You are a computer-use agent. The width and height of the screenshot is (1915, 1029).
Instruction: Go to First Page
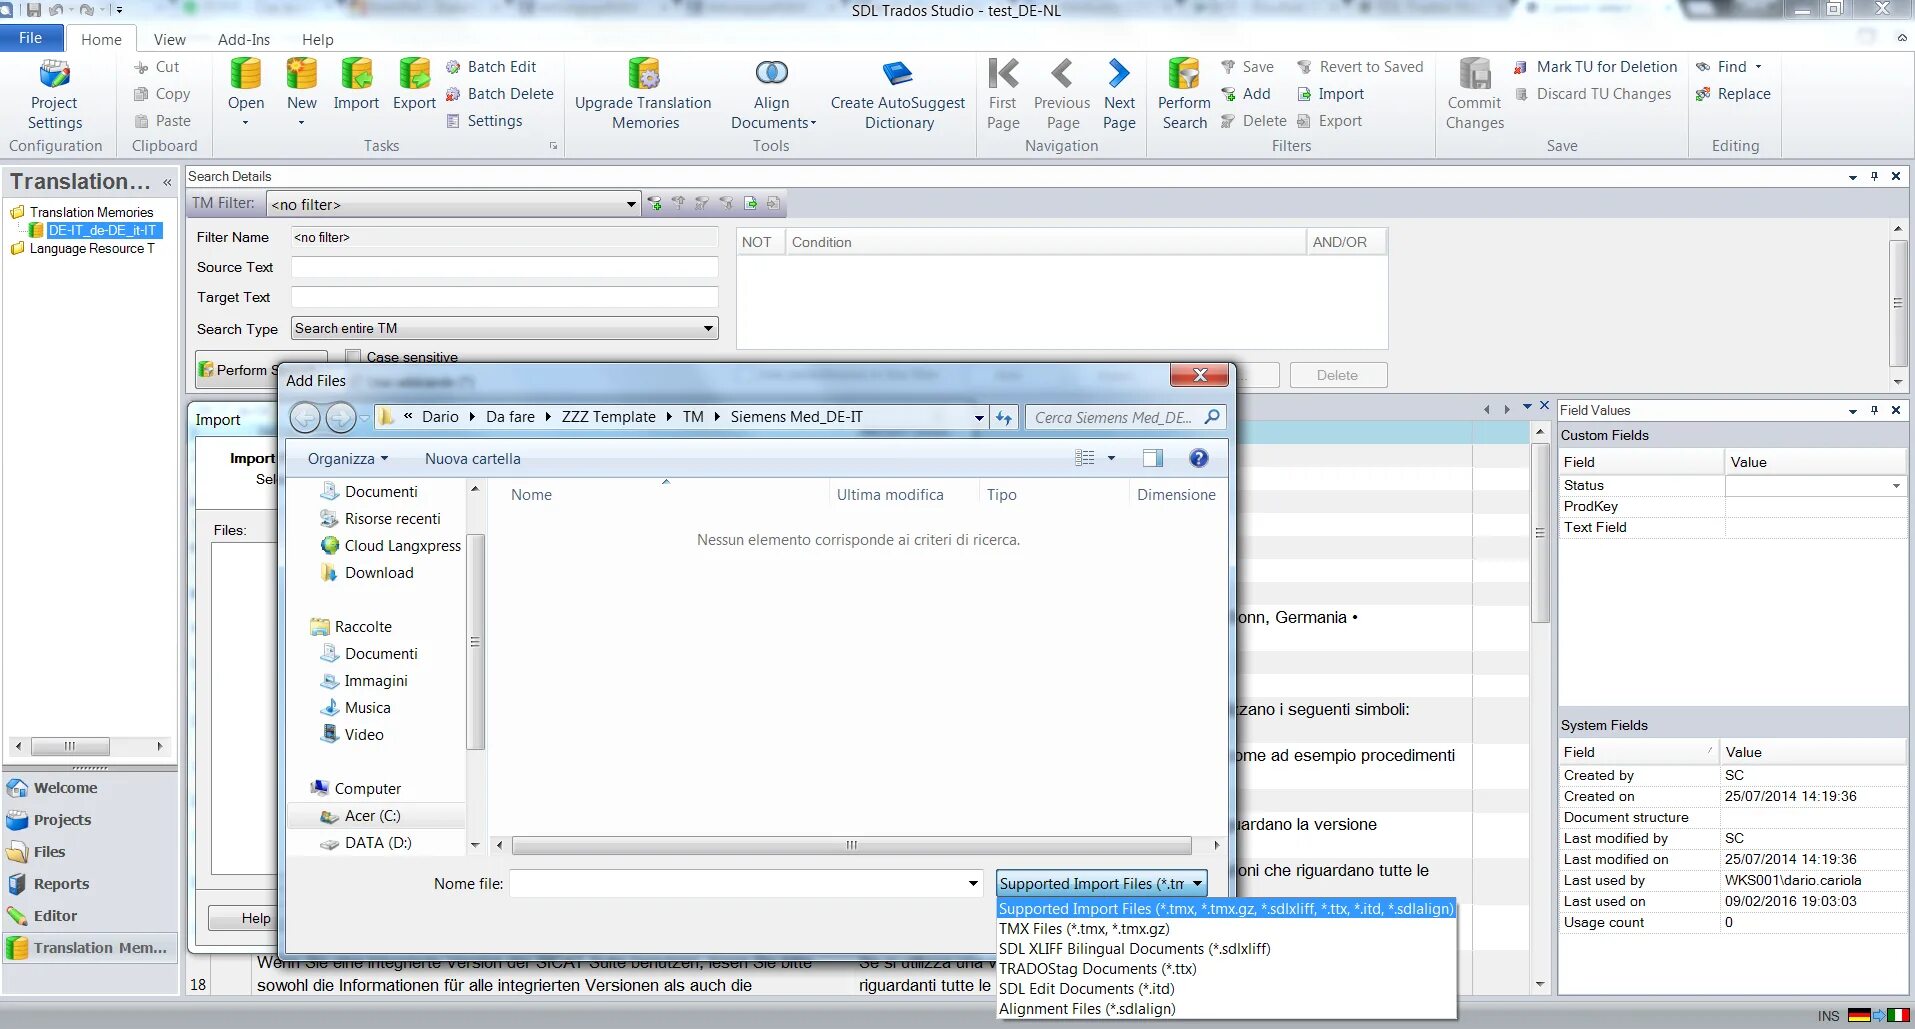(x=1003, y=95)
